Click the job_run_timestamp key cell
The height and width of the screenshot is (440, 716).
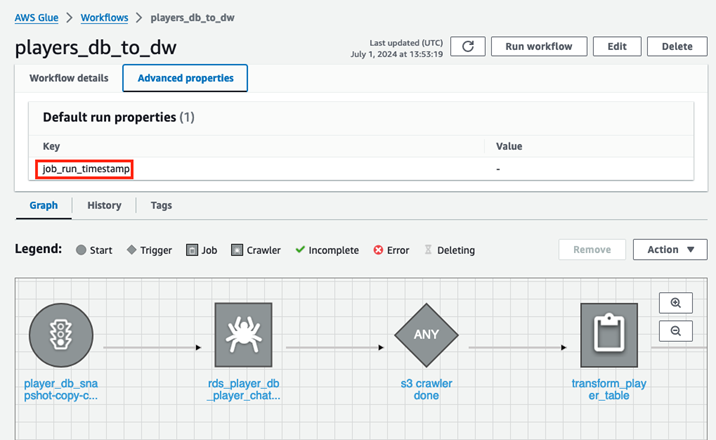point(86,169)
